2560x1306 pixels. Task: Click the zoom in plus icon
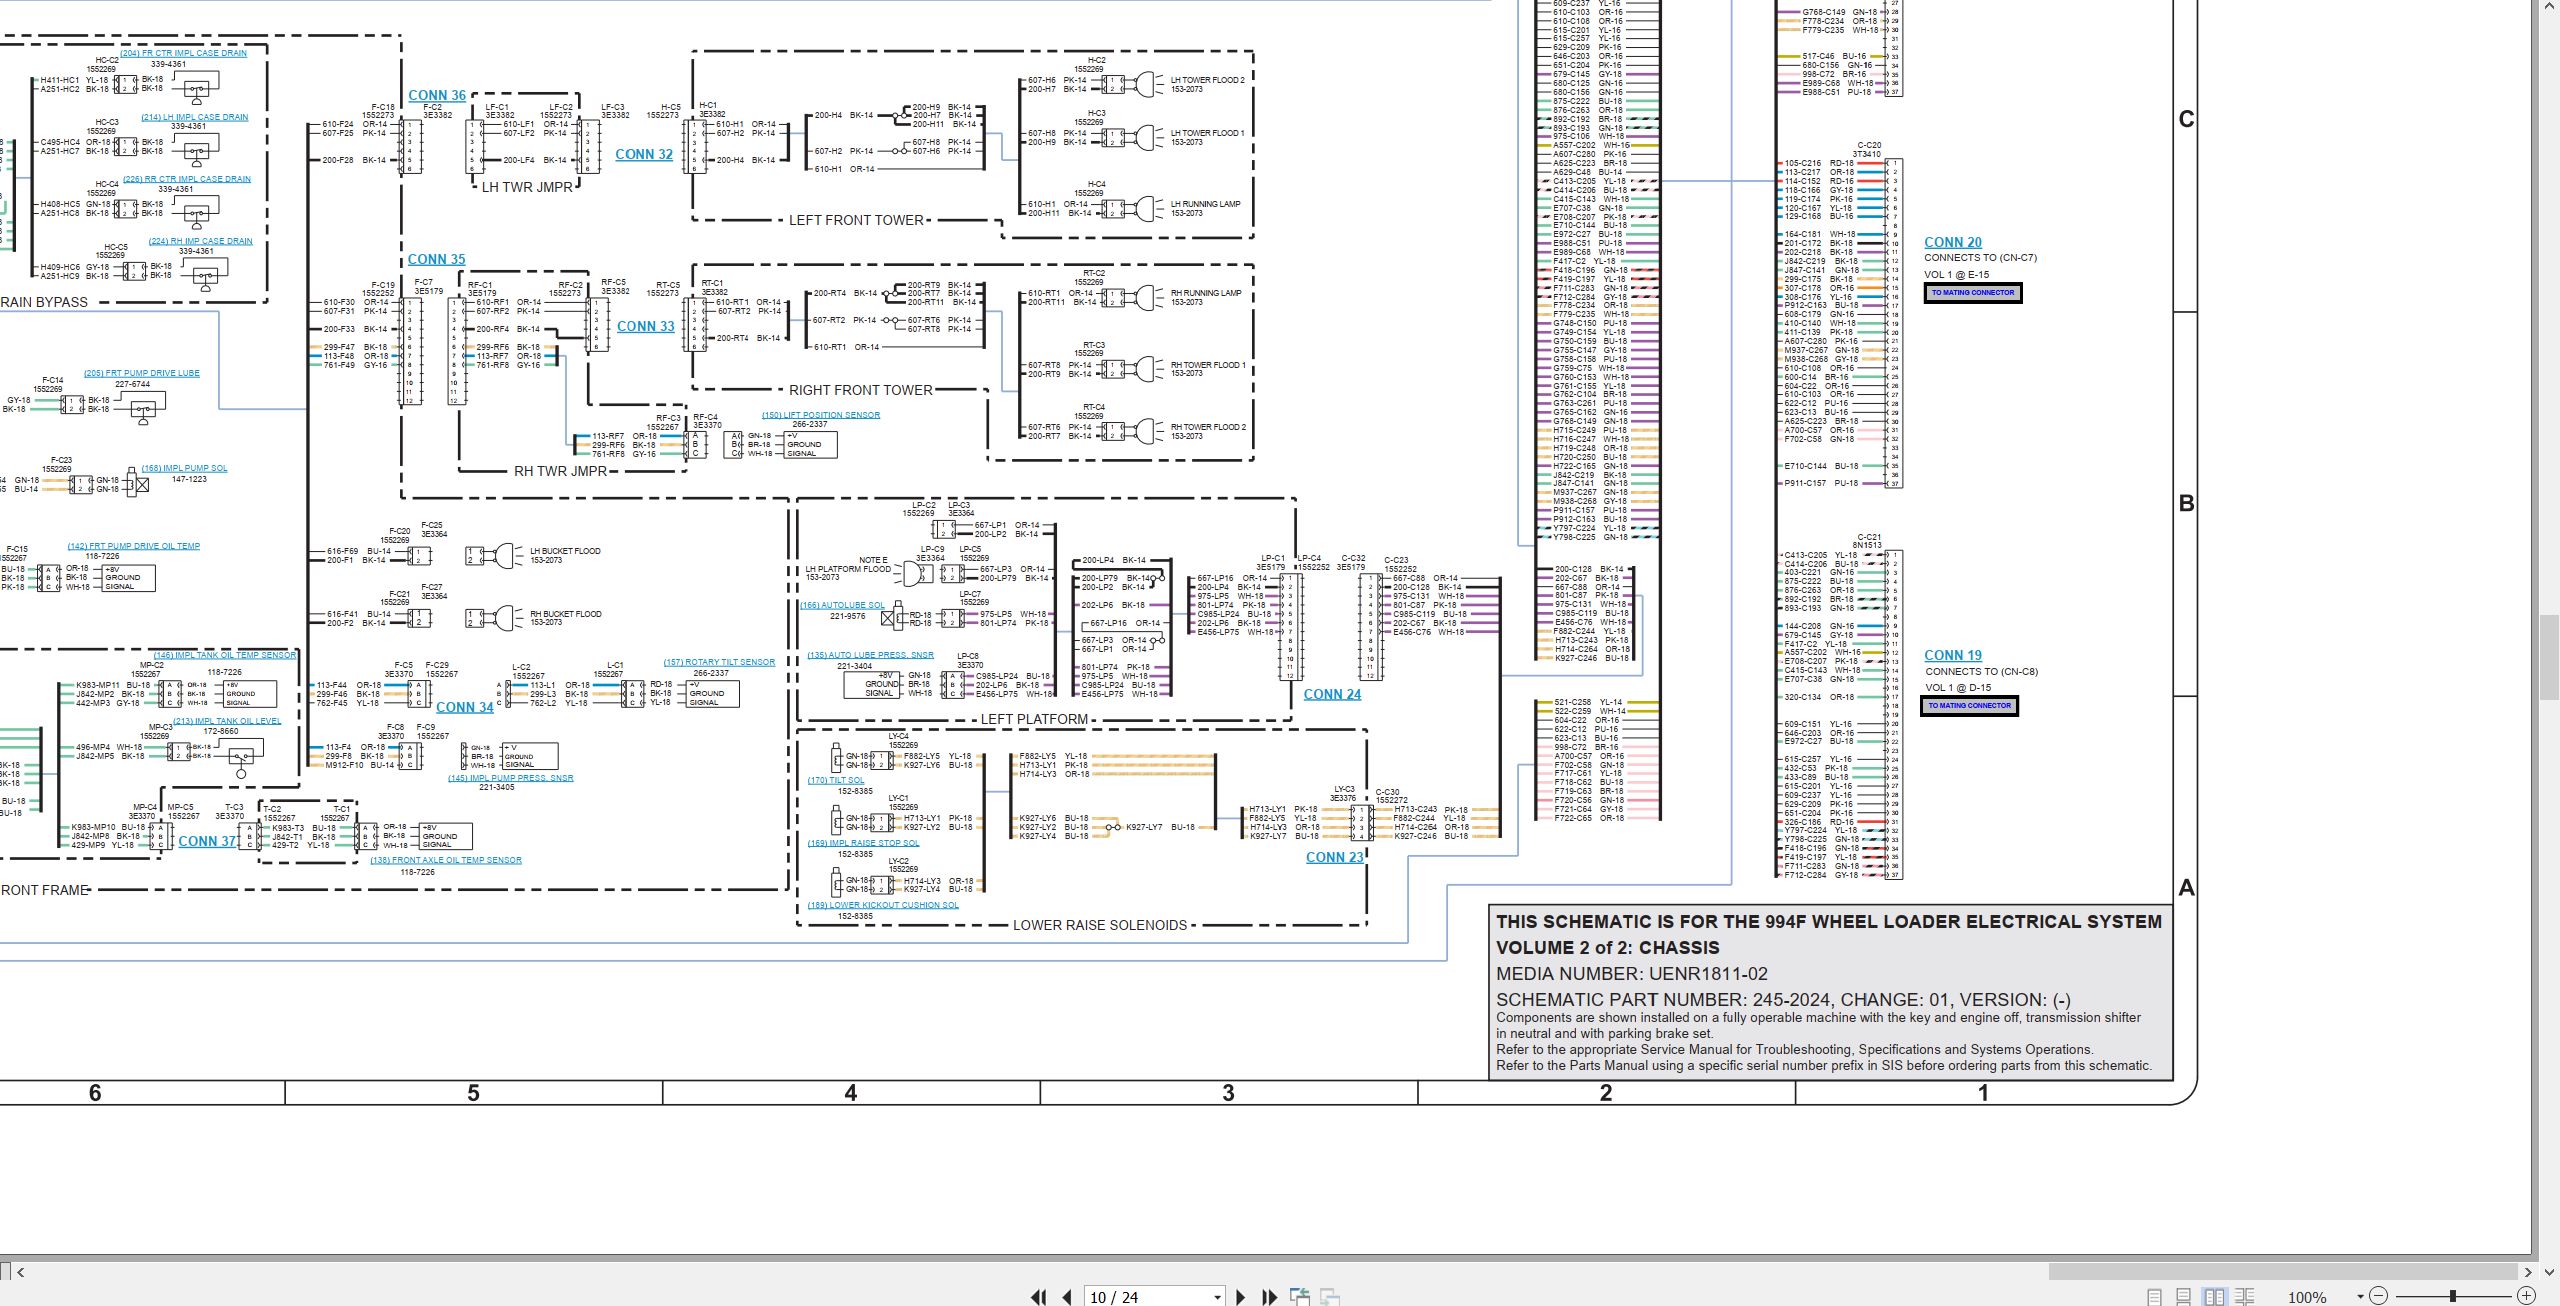point(2526,1296)
